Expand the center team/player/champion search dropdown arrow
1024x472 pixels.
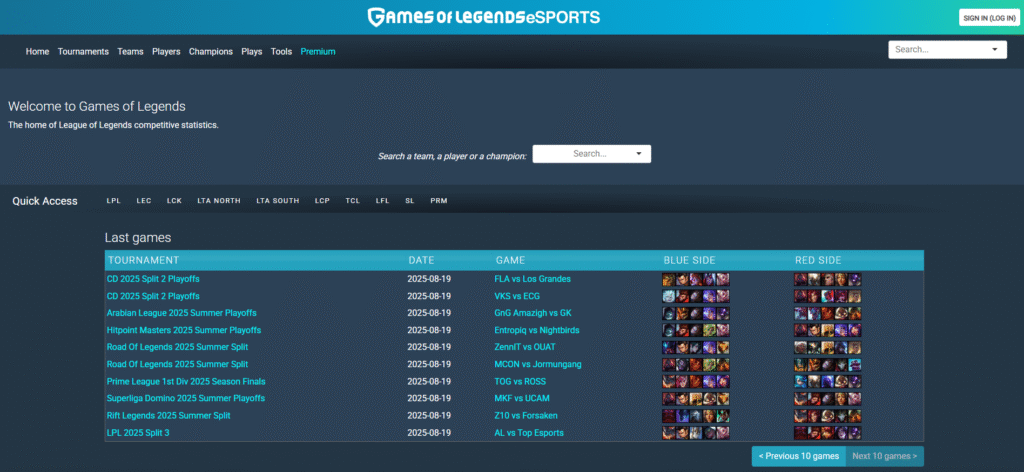(x=639, y=154)
